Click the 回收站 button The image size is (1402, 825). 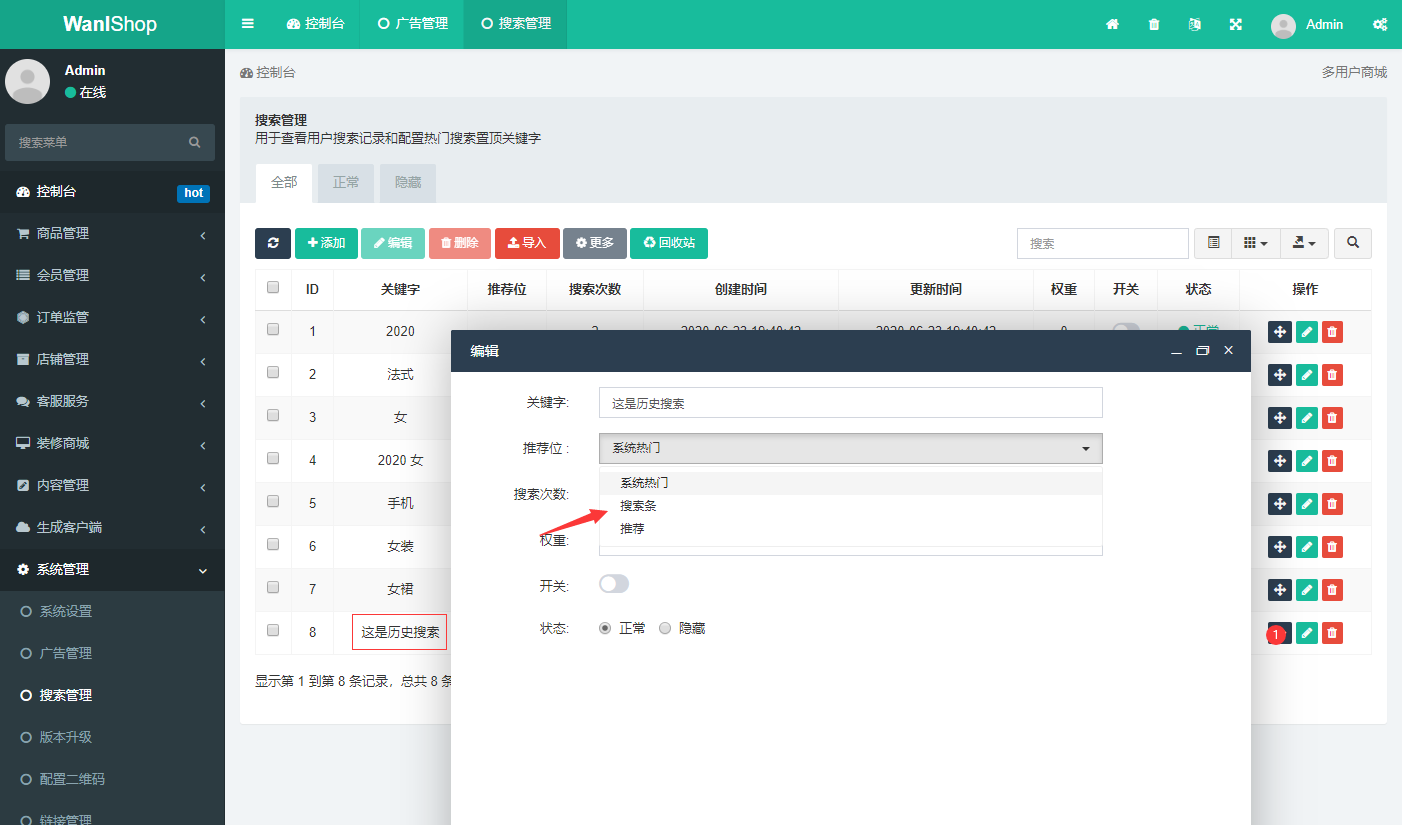click(668, 243)
